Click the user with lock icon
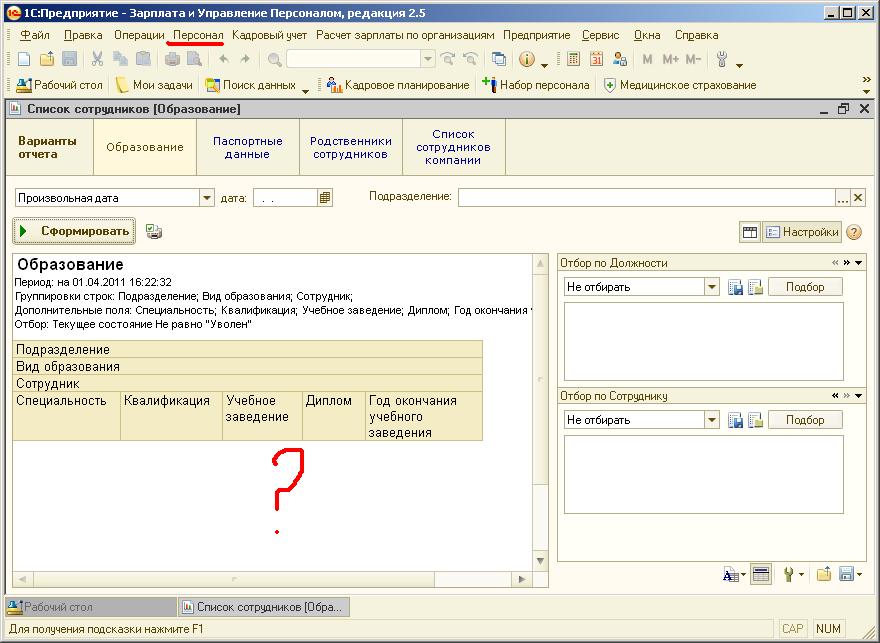880x643 pixels. (620, 59)
